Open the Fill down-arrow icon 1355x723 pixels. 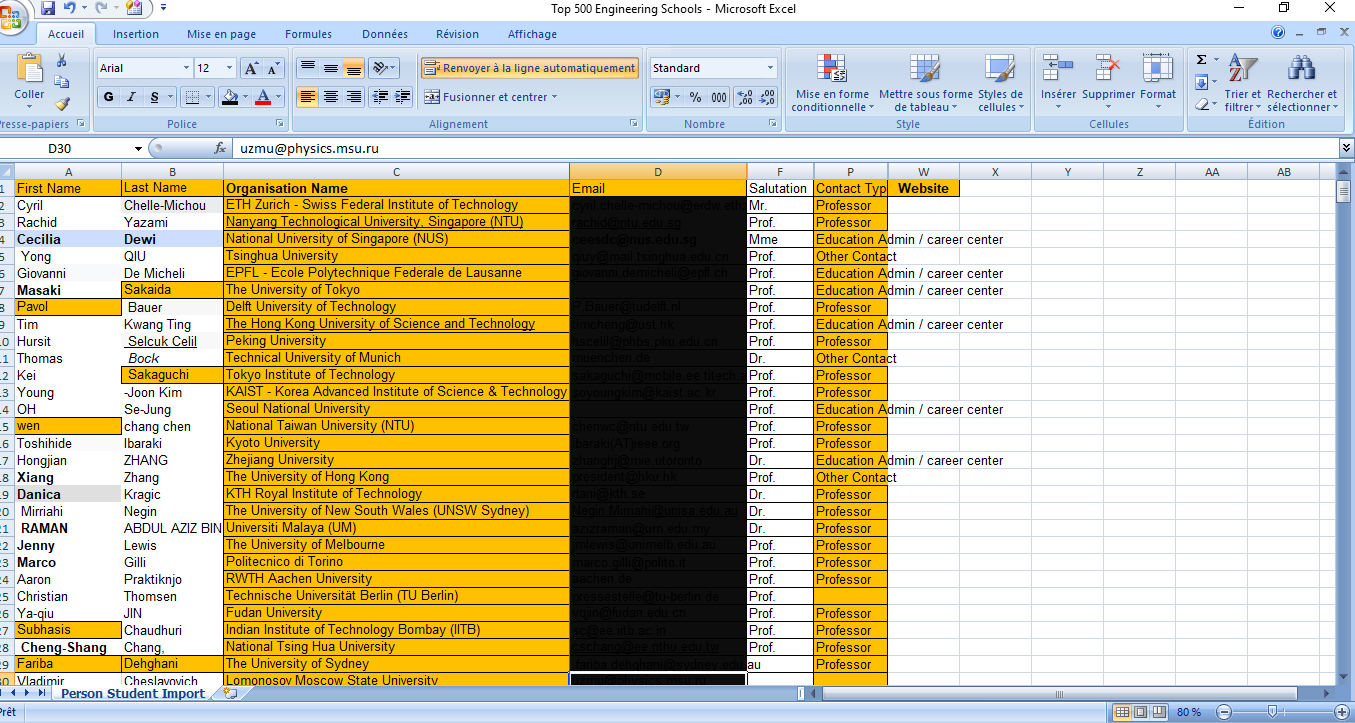pos(1201,82)
